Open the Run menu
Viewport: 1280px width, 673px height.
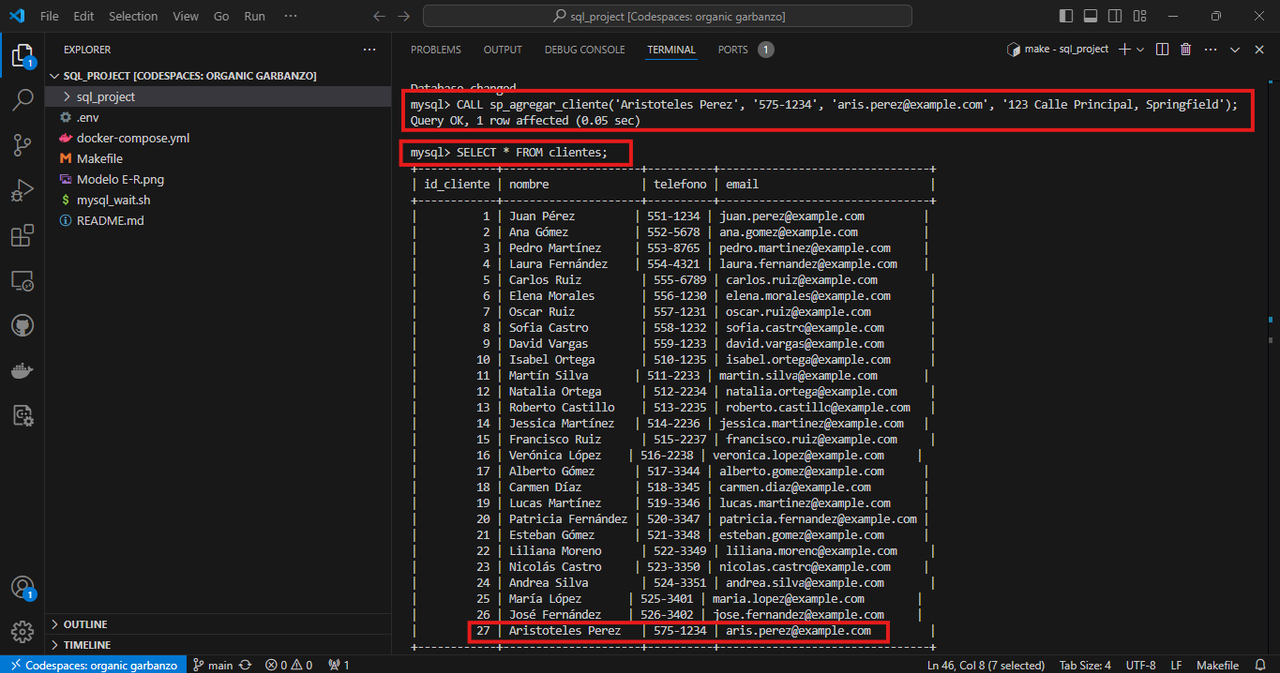(x=255, y=16)
